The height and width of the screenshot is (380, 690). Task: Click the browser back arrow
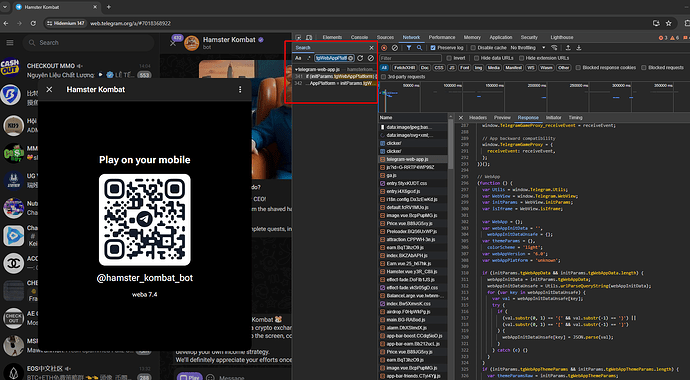tap(6, 23)
